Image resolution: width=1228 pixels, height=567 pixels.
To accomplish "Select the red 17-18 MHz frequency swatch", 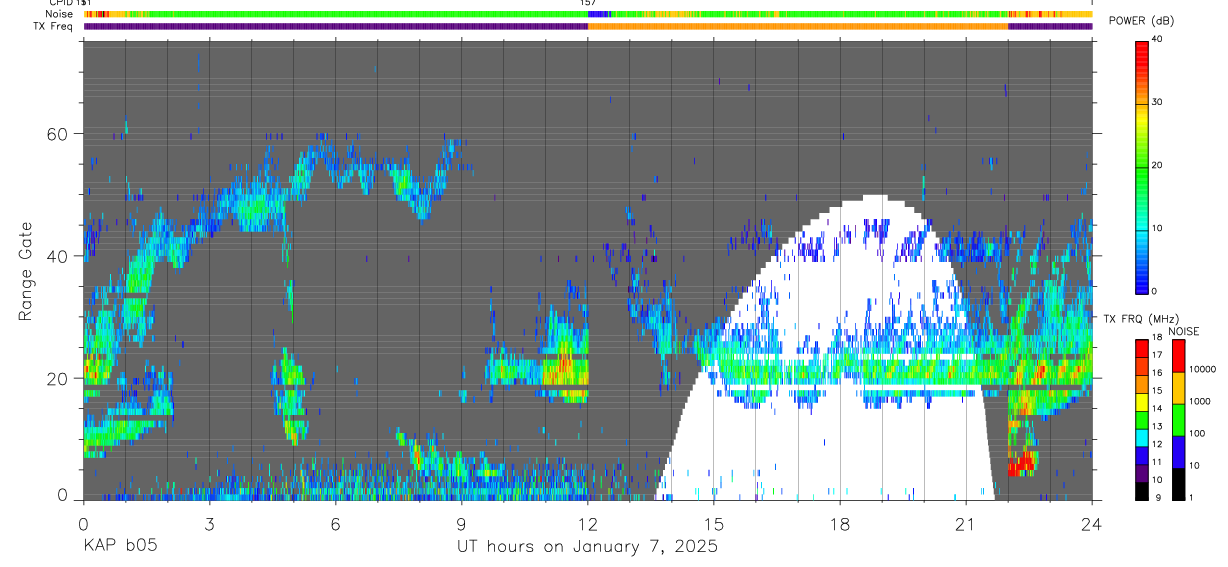I will pos(1141,348).
